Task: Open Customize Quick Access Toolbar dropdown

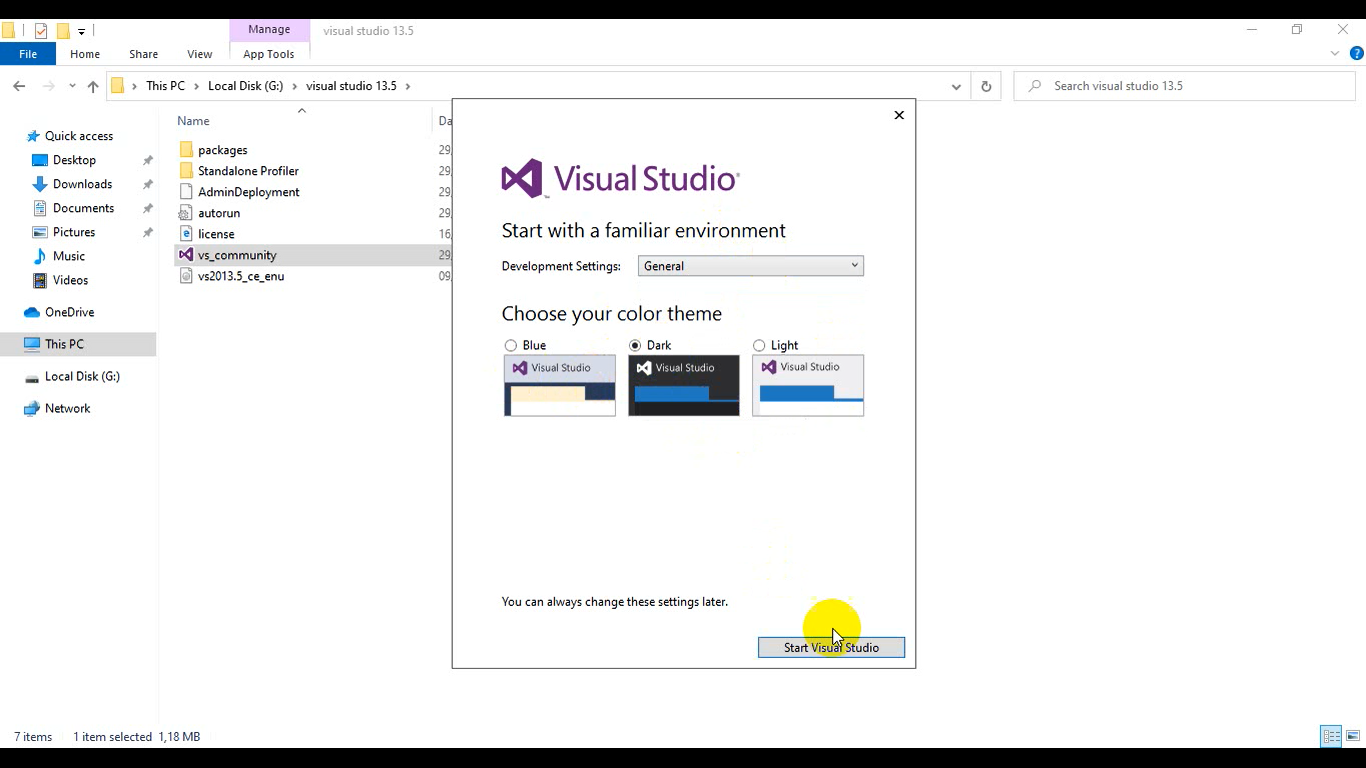Action: coord(81,31)
